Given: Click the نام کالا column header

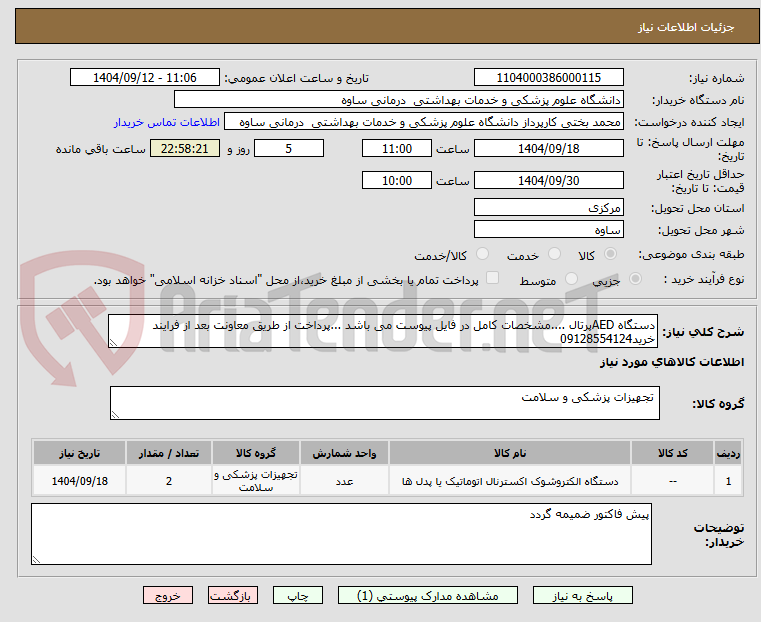Looking at the screenshot, I should coord(510,453).
